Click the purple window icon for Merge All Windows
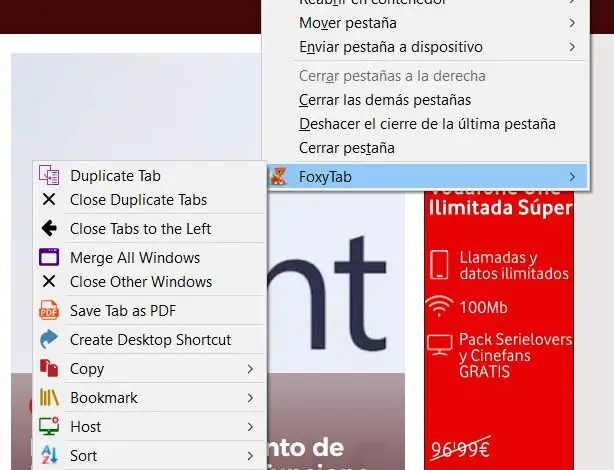614x470 pixels. click(49, 257)
